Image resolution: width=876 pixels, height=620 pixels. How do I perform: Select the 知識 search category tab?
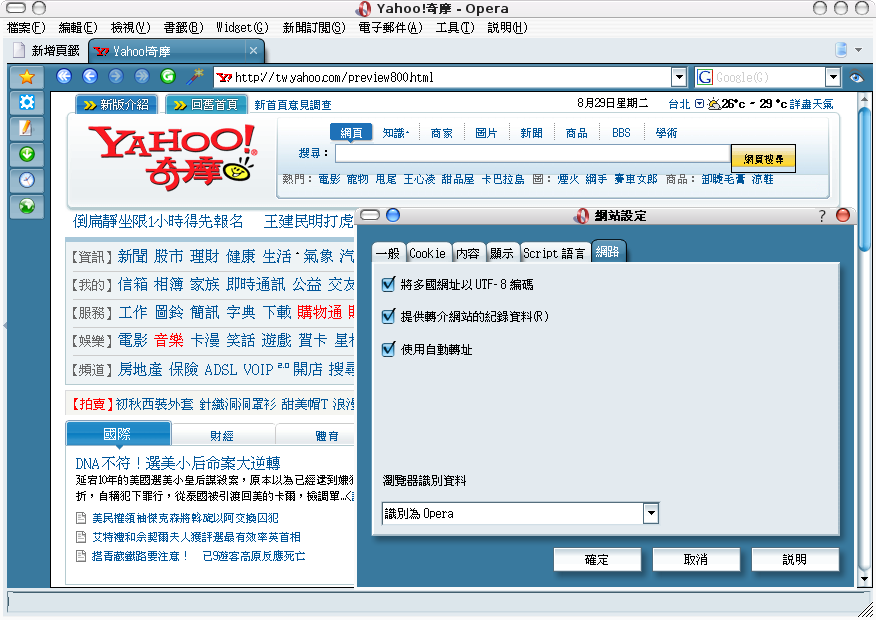pyautogui.click(x=396, y=133)
